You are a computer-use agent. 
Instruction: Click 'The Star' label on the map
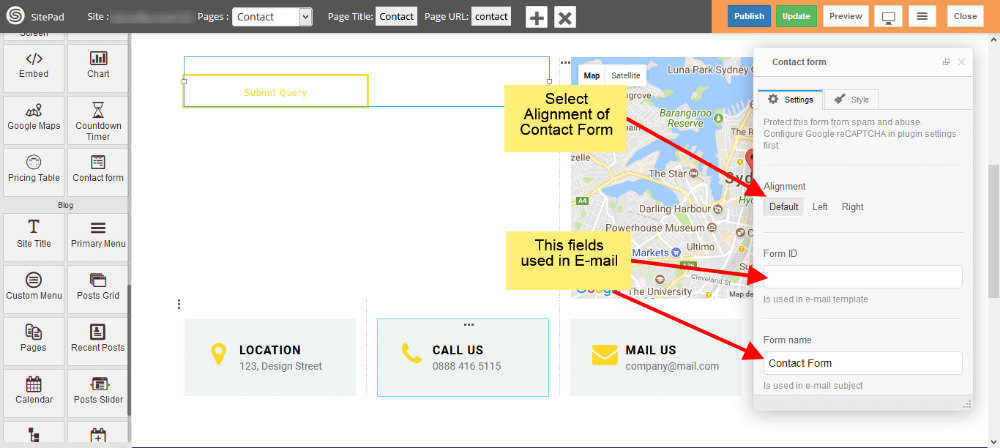(666, 174)
